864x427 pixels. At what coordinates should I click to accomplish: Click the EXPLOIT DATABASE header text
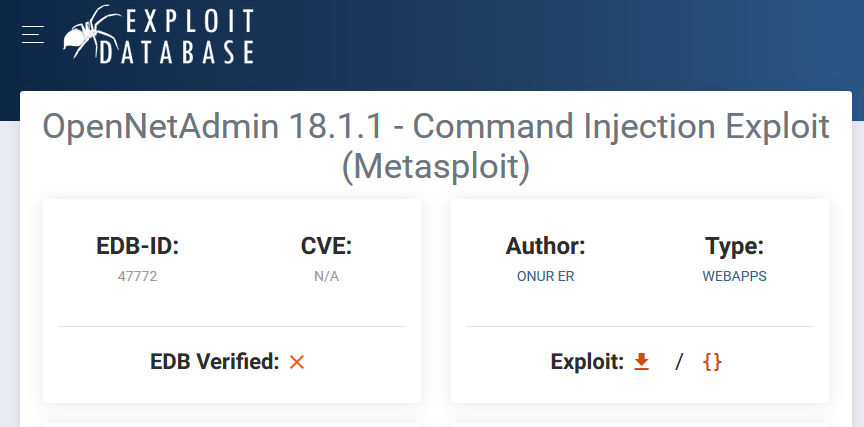point(176,36)
